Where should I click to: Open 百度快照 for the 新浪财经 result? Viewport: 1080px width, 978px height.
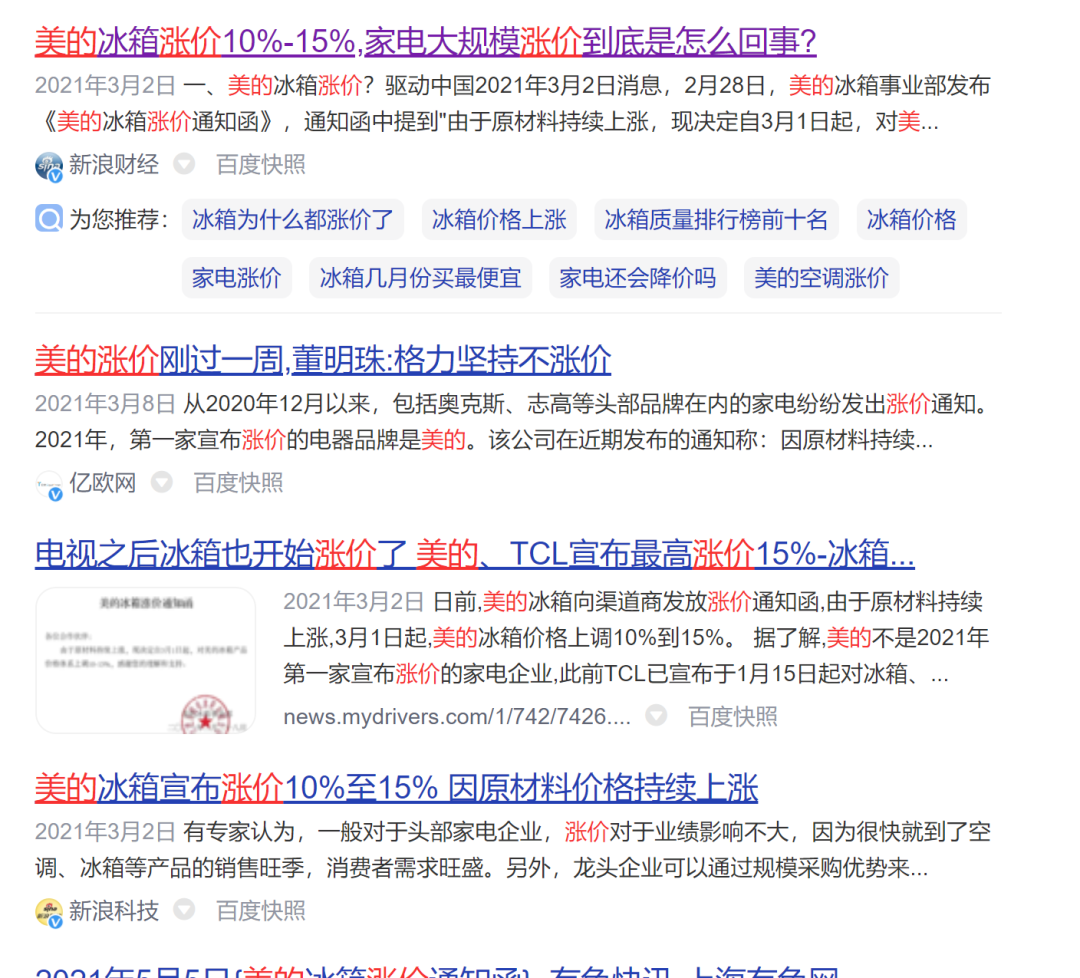click(261, 165)
